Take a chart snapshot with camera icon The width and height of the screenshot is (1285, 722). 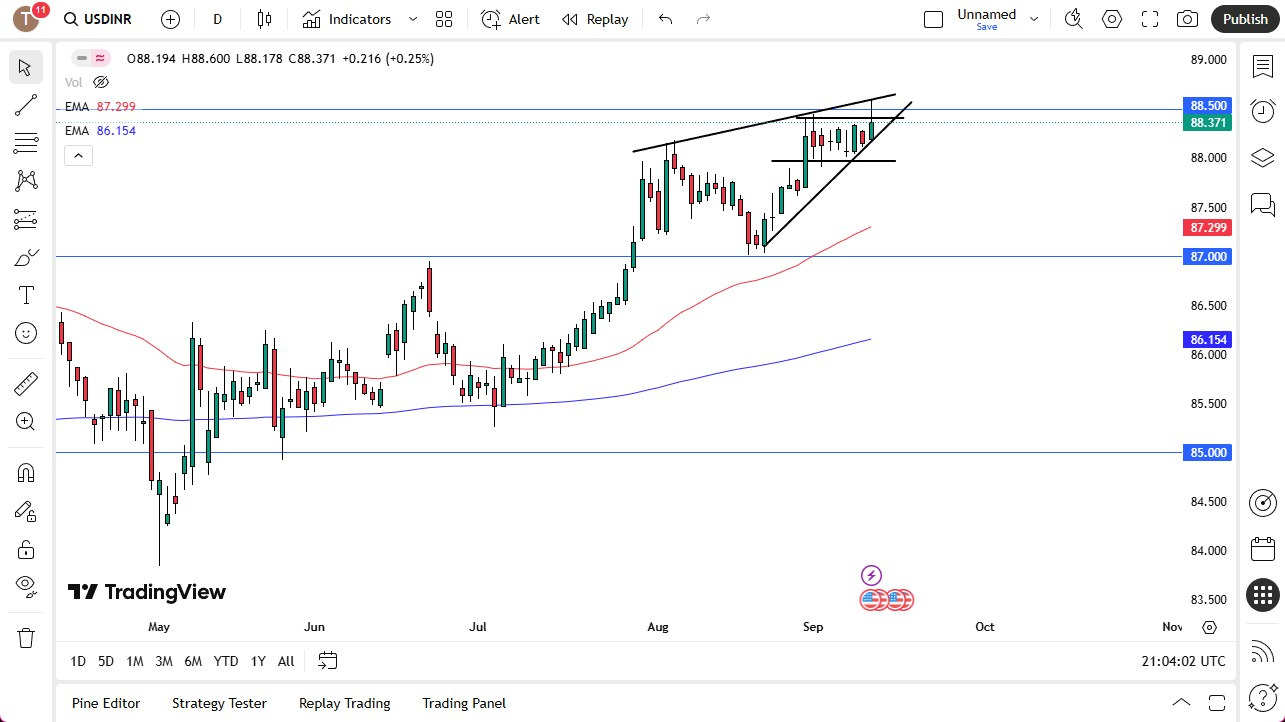coord(1186,19)
